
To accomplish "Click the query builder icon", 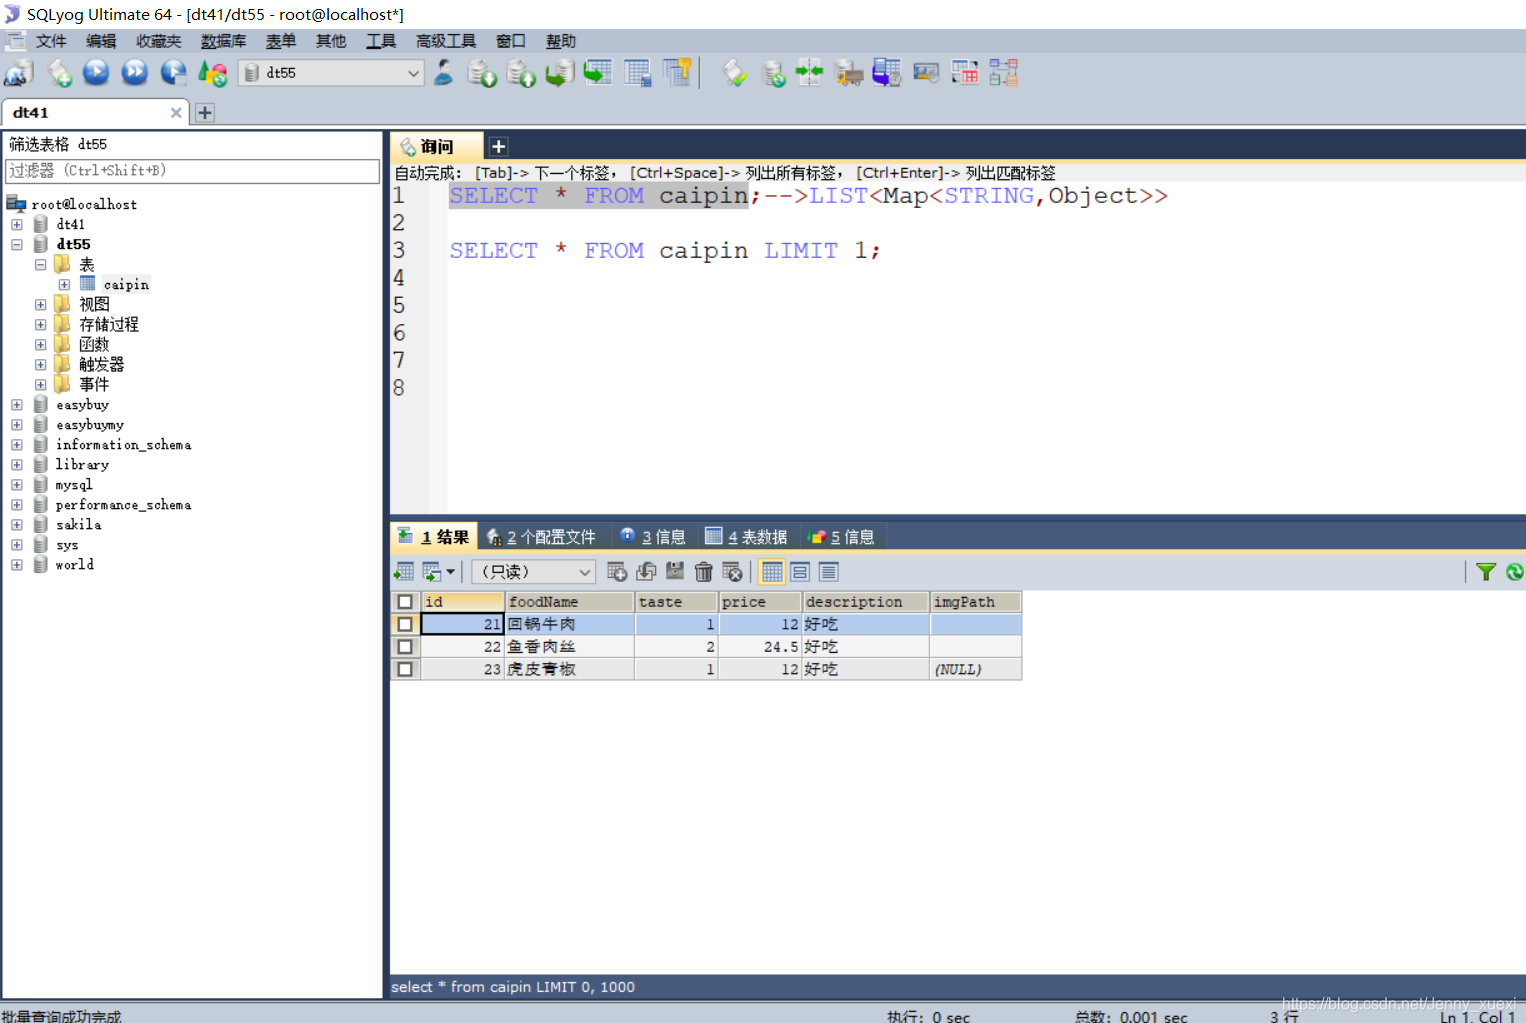I will [x=965, y=73].
